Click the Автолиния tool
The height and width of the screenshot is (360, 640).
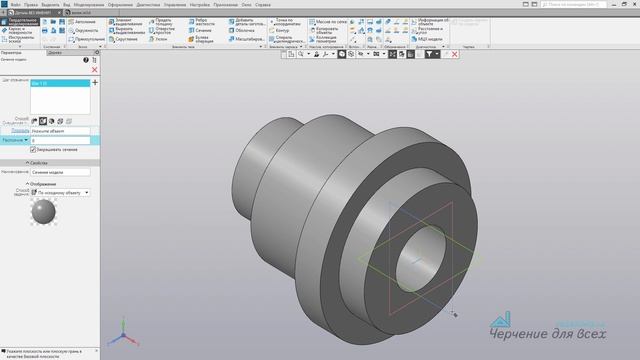[82, 22]
